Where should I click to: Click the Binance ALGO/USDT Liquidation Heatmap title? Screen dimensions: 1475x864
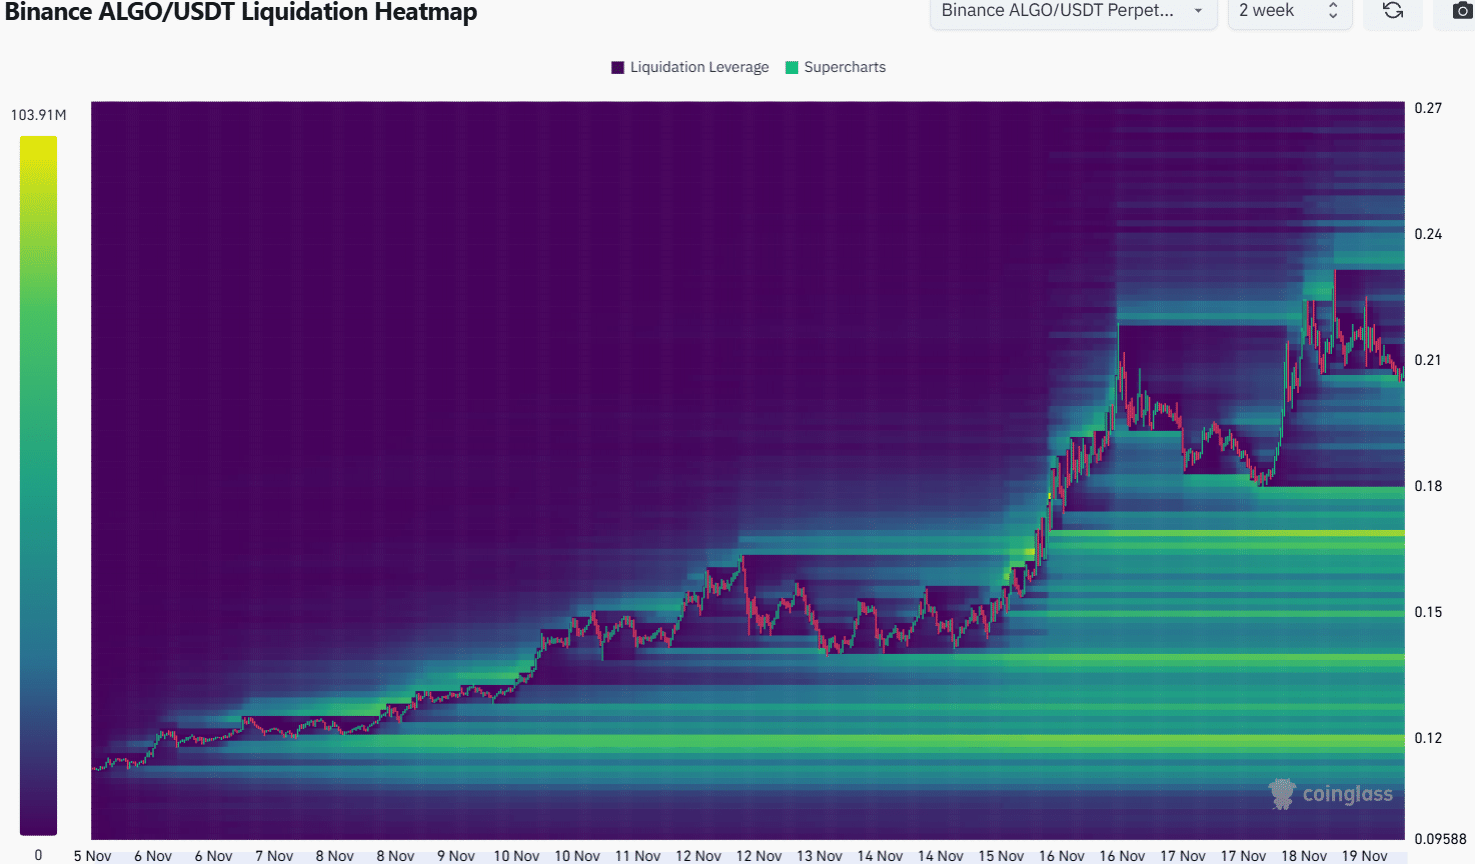241,12
